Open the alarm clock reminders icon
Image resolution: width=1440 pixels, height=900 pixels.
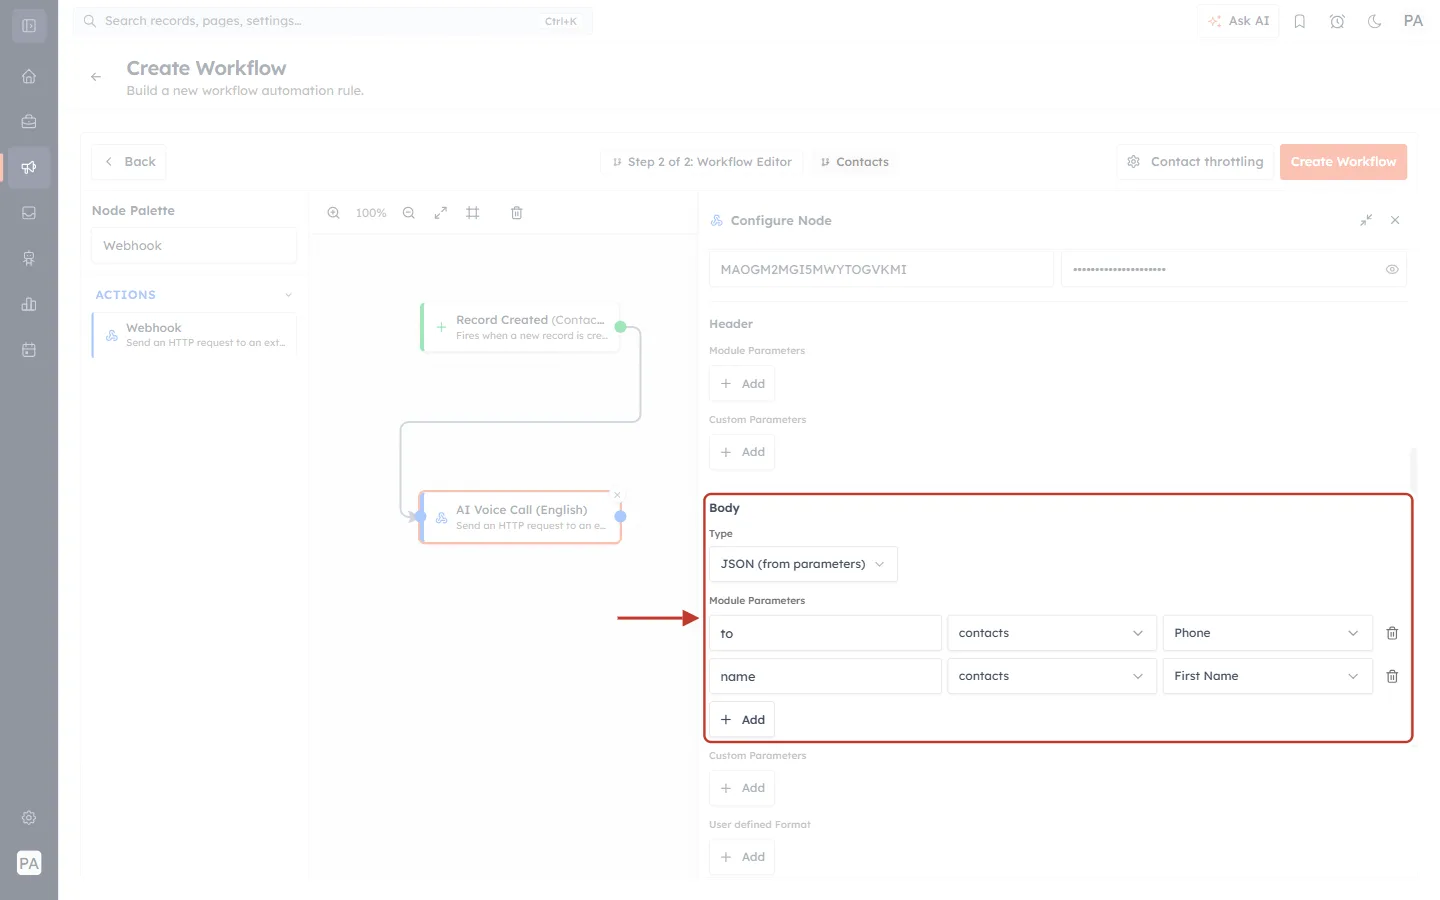1337,21
